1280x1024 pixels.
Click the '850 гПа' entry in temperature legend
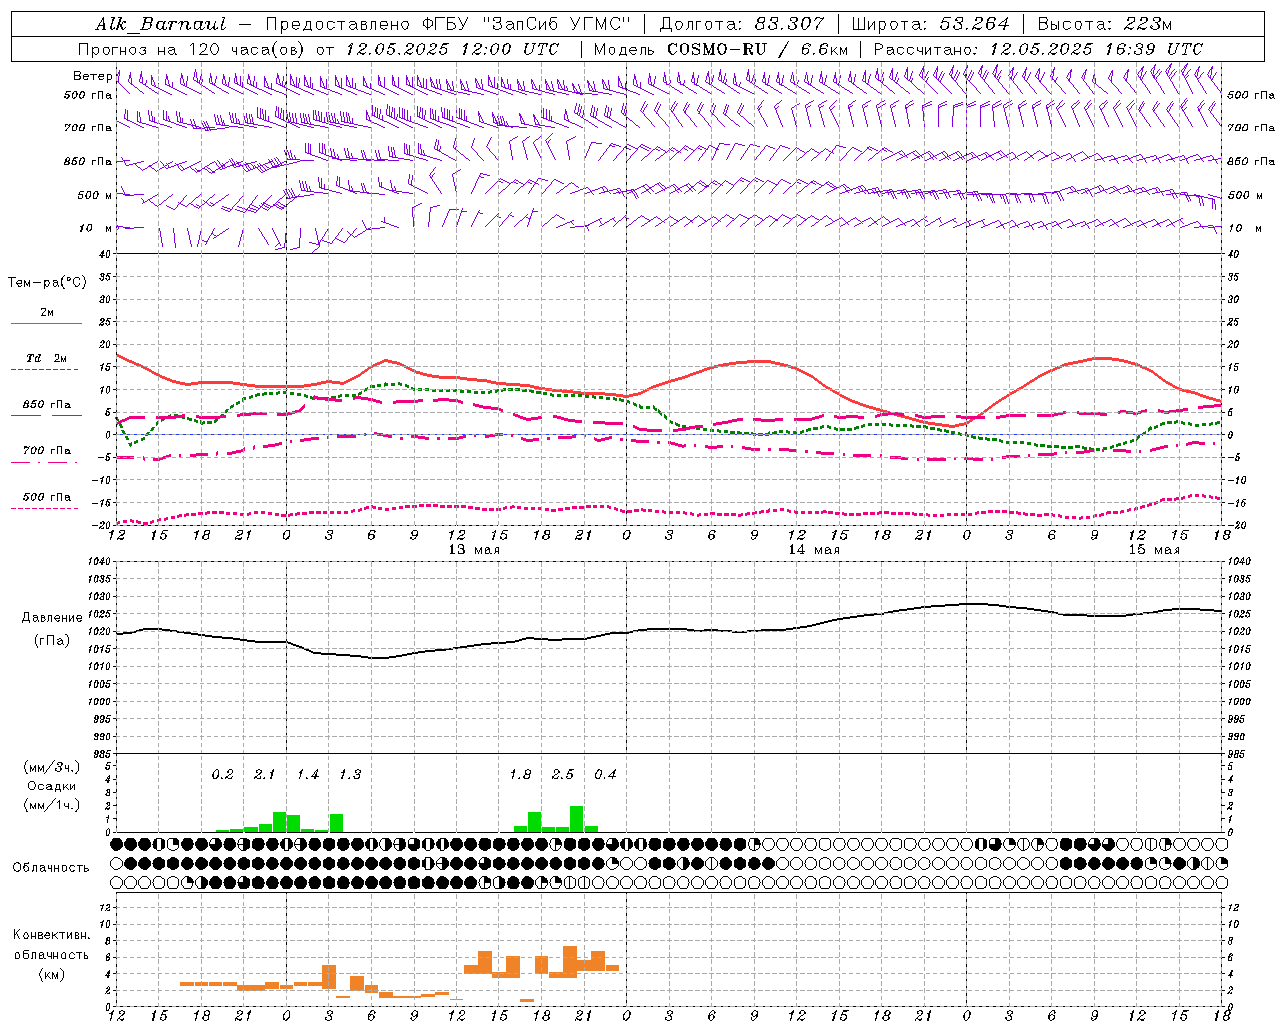click(x=47, y=405)
